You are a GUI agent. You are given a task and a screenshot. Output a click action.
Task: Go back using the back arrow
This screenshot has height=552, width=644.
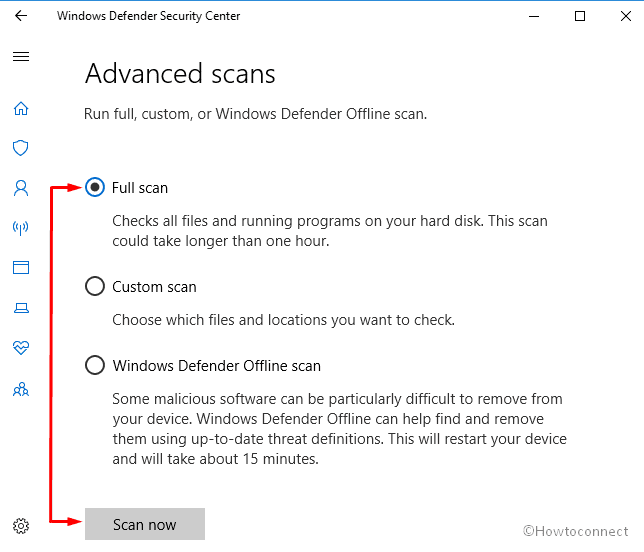click(x=21, y=16)
